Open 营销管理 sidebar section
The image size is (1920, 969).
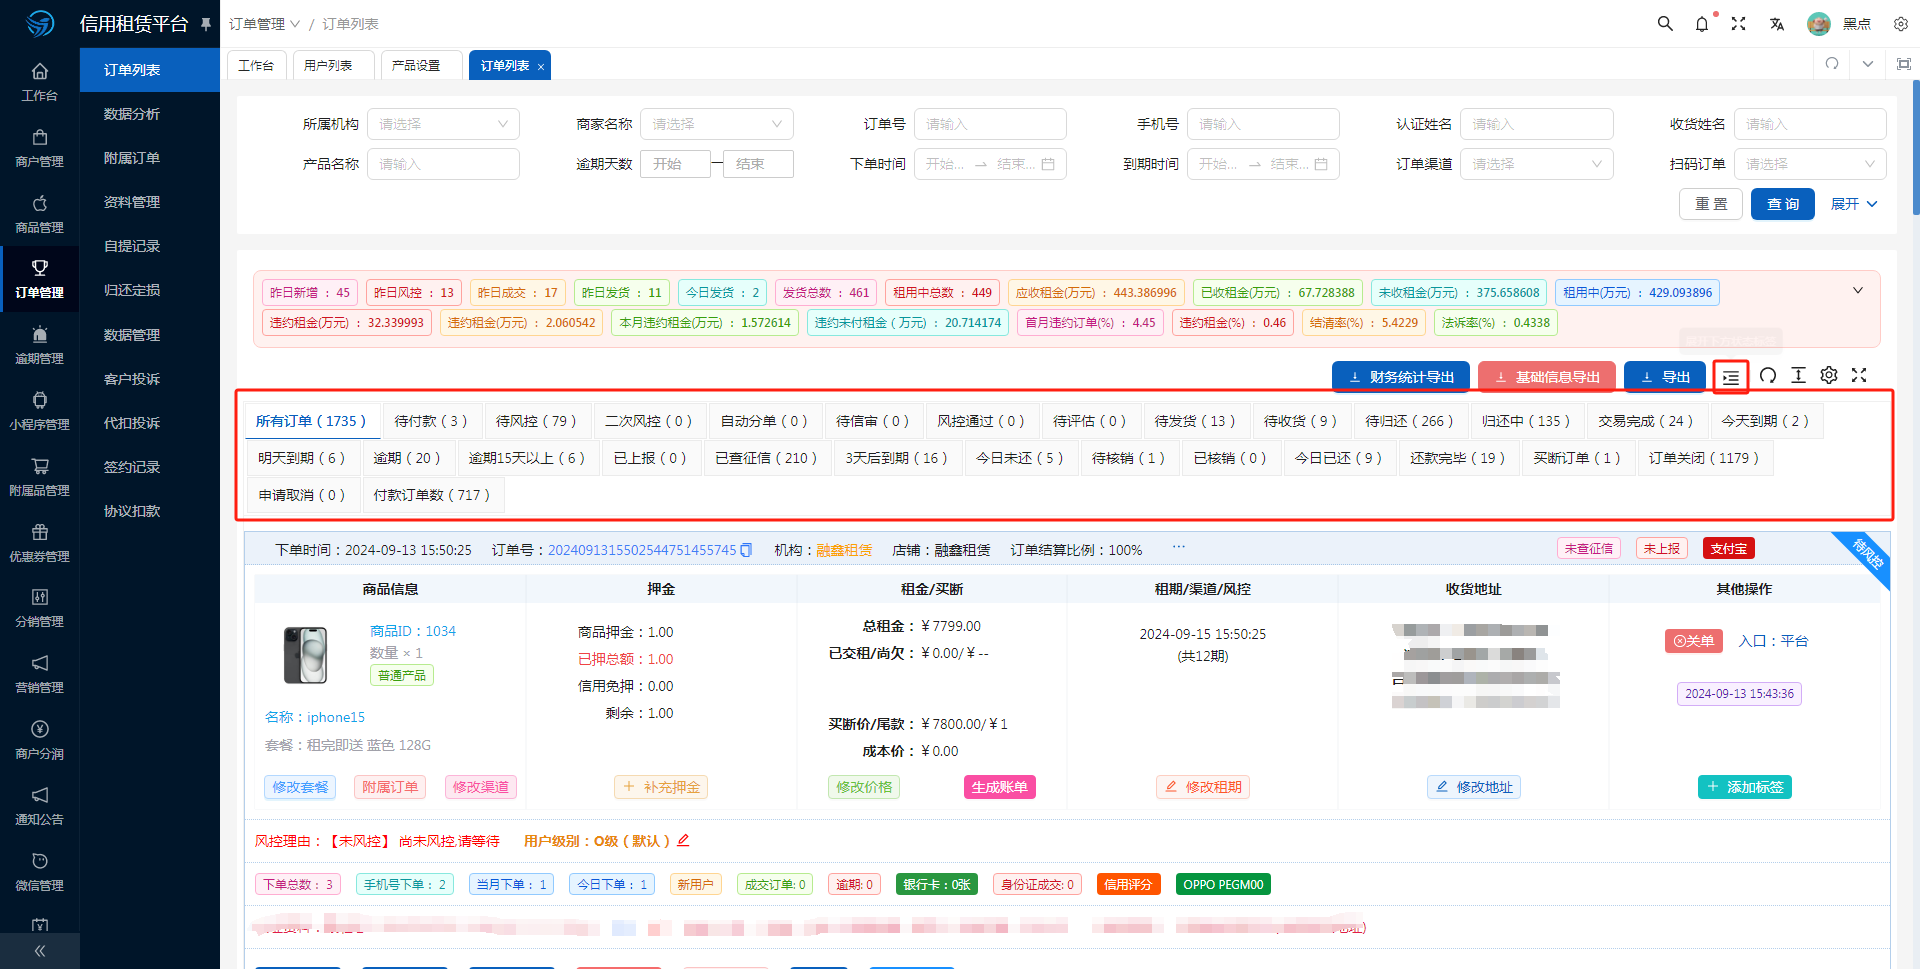[x=40, y=674]
